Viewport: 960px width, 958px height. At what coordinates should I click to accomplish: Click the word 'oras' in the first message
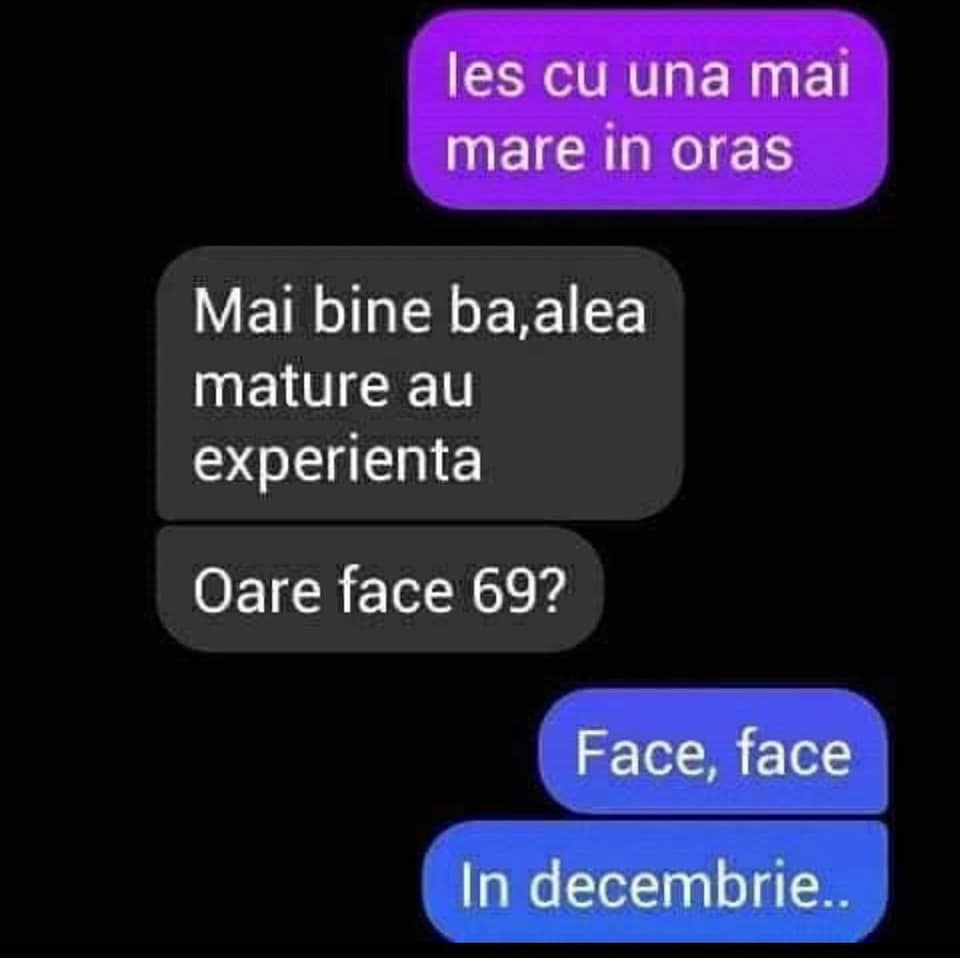click(732, 151)
